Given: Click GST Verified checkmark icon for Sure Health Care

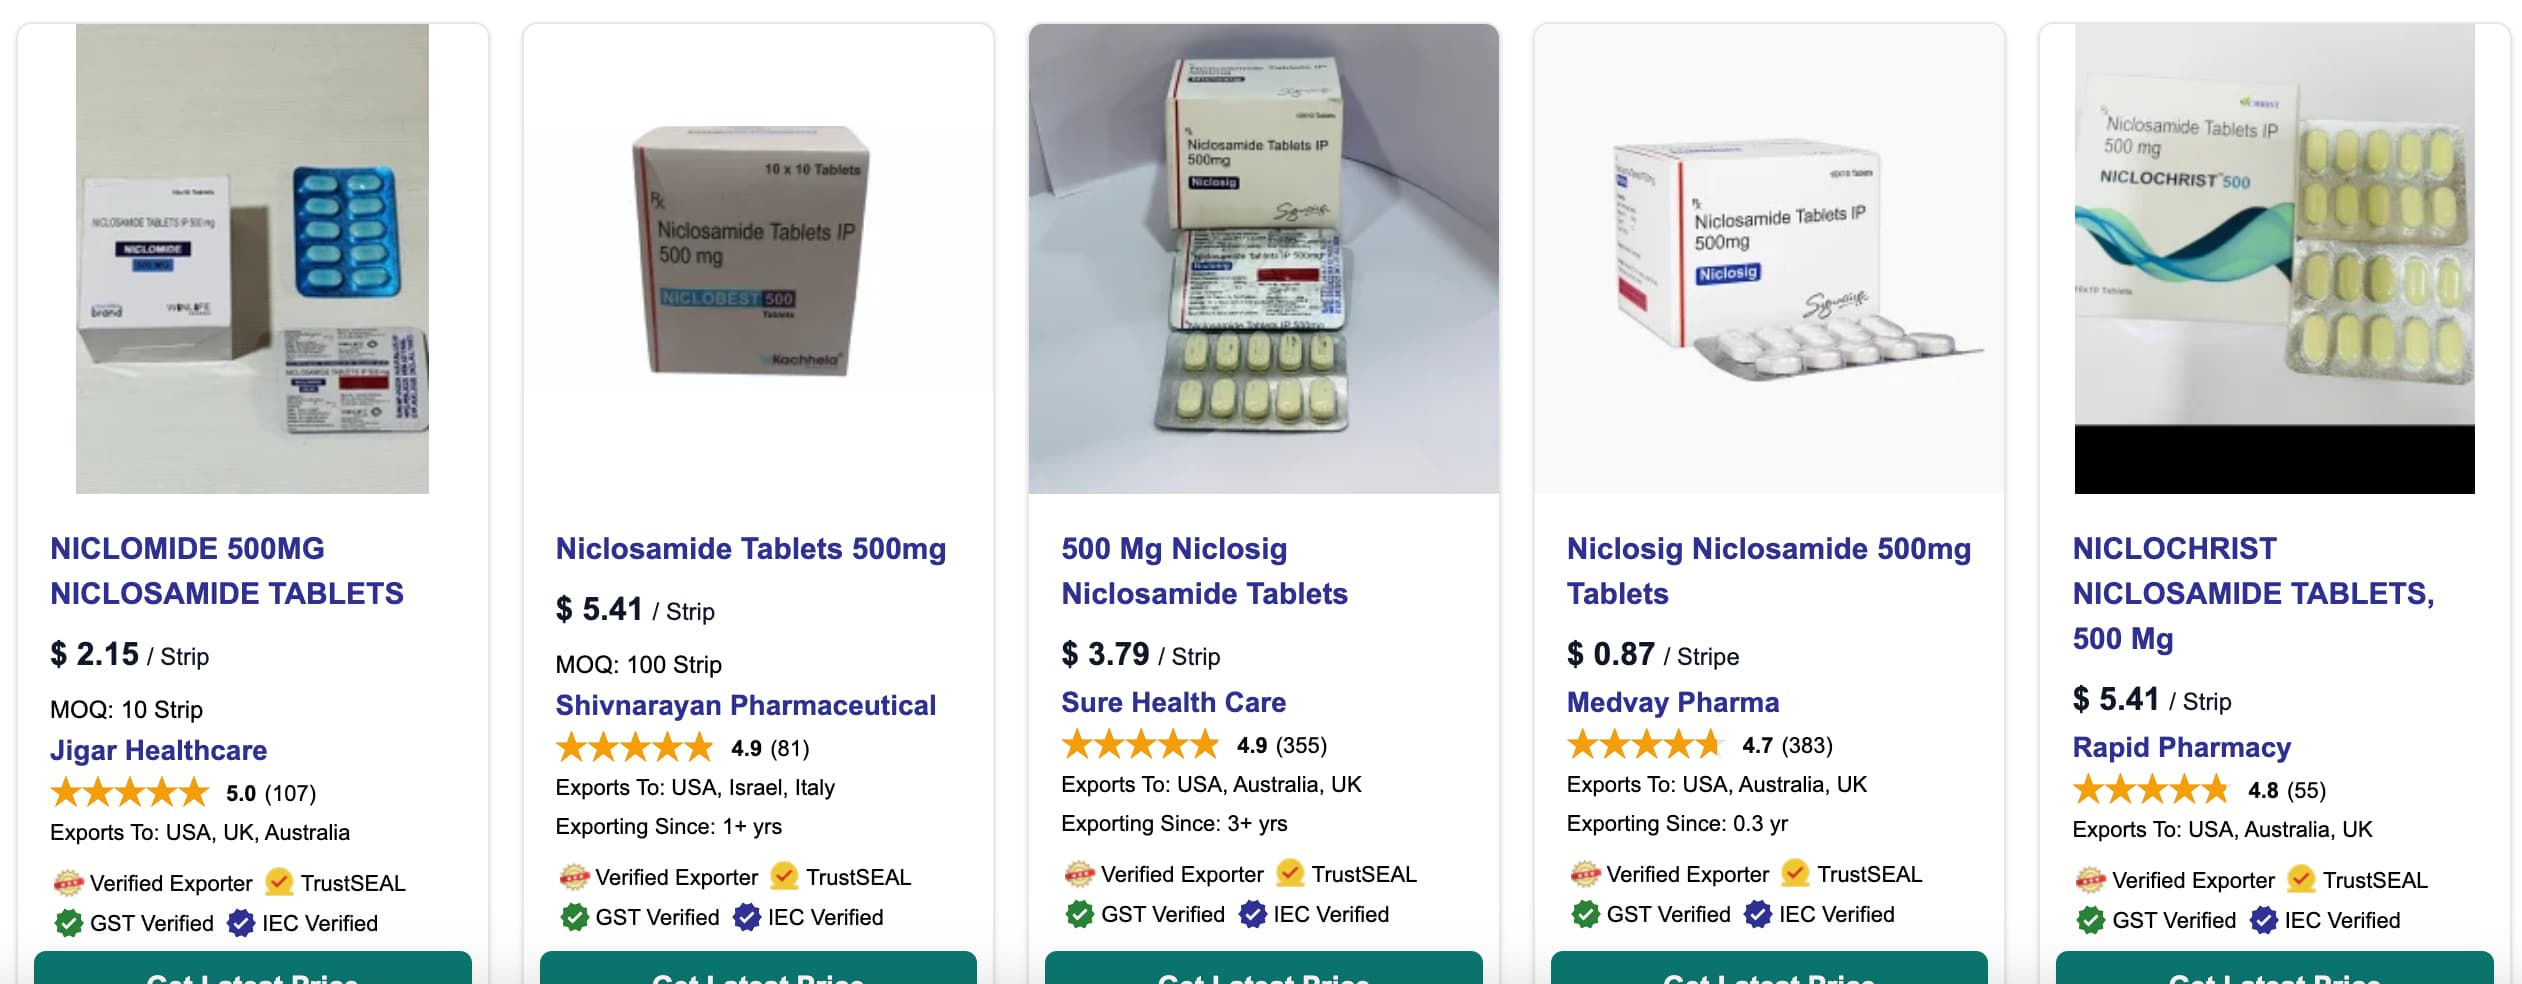Looking at the screenshot, I should click(1079, 914).
